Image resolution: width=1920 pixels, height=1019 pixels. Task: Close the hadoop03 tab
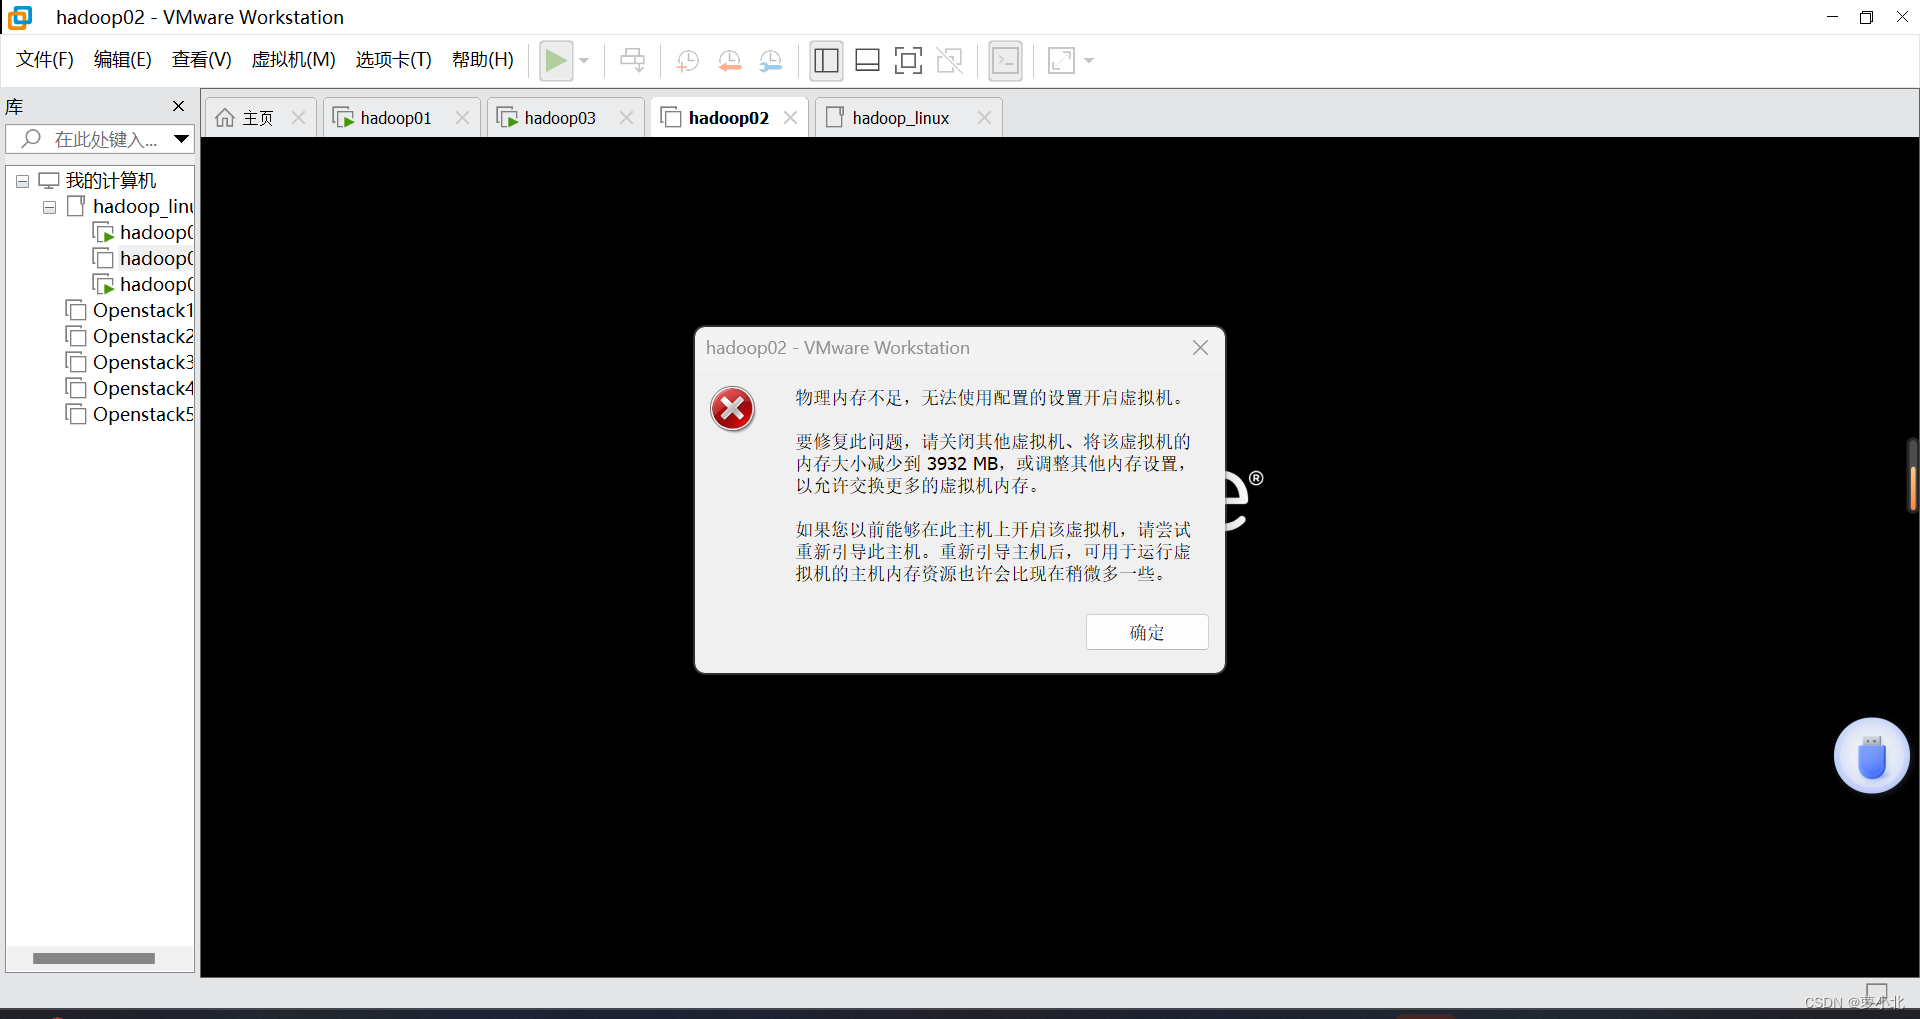click(x=626, y=118)
